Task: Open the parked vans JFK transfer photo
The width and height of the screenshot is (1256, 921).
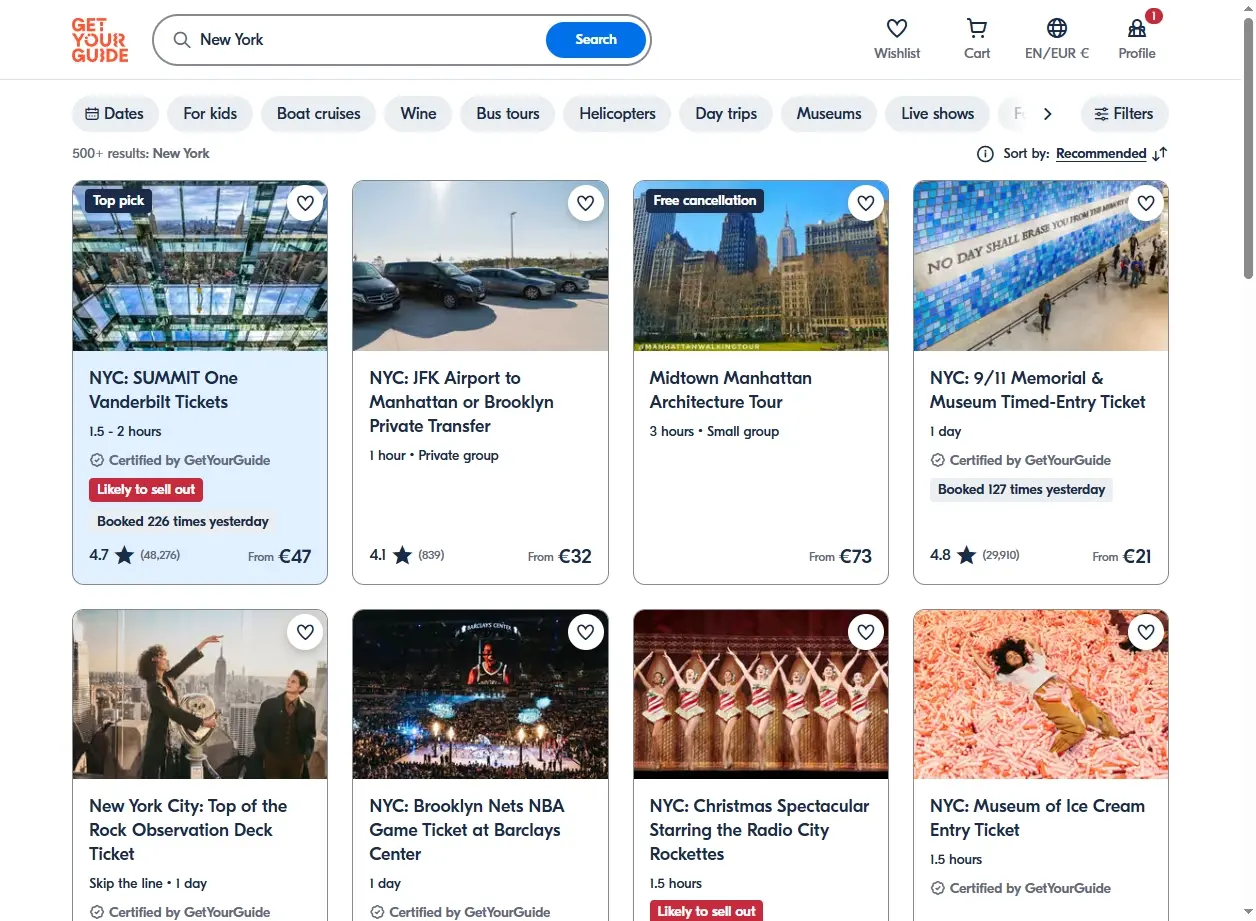Action: [480, 266]
